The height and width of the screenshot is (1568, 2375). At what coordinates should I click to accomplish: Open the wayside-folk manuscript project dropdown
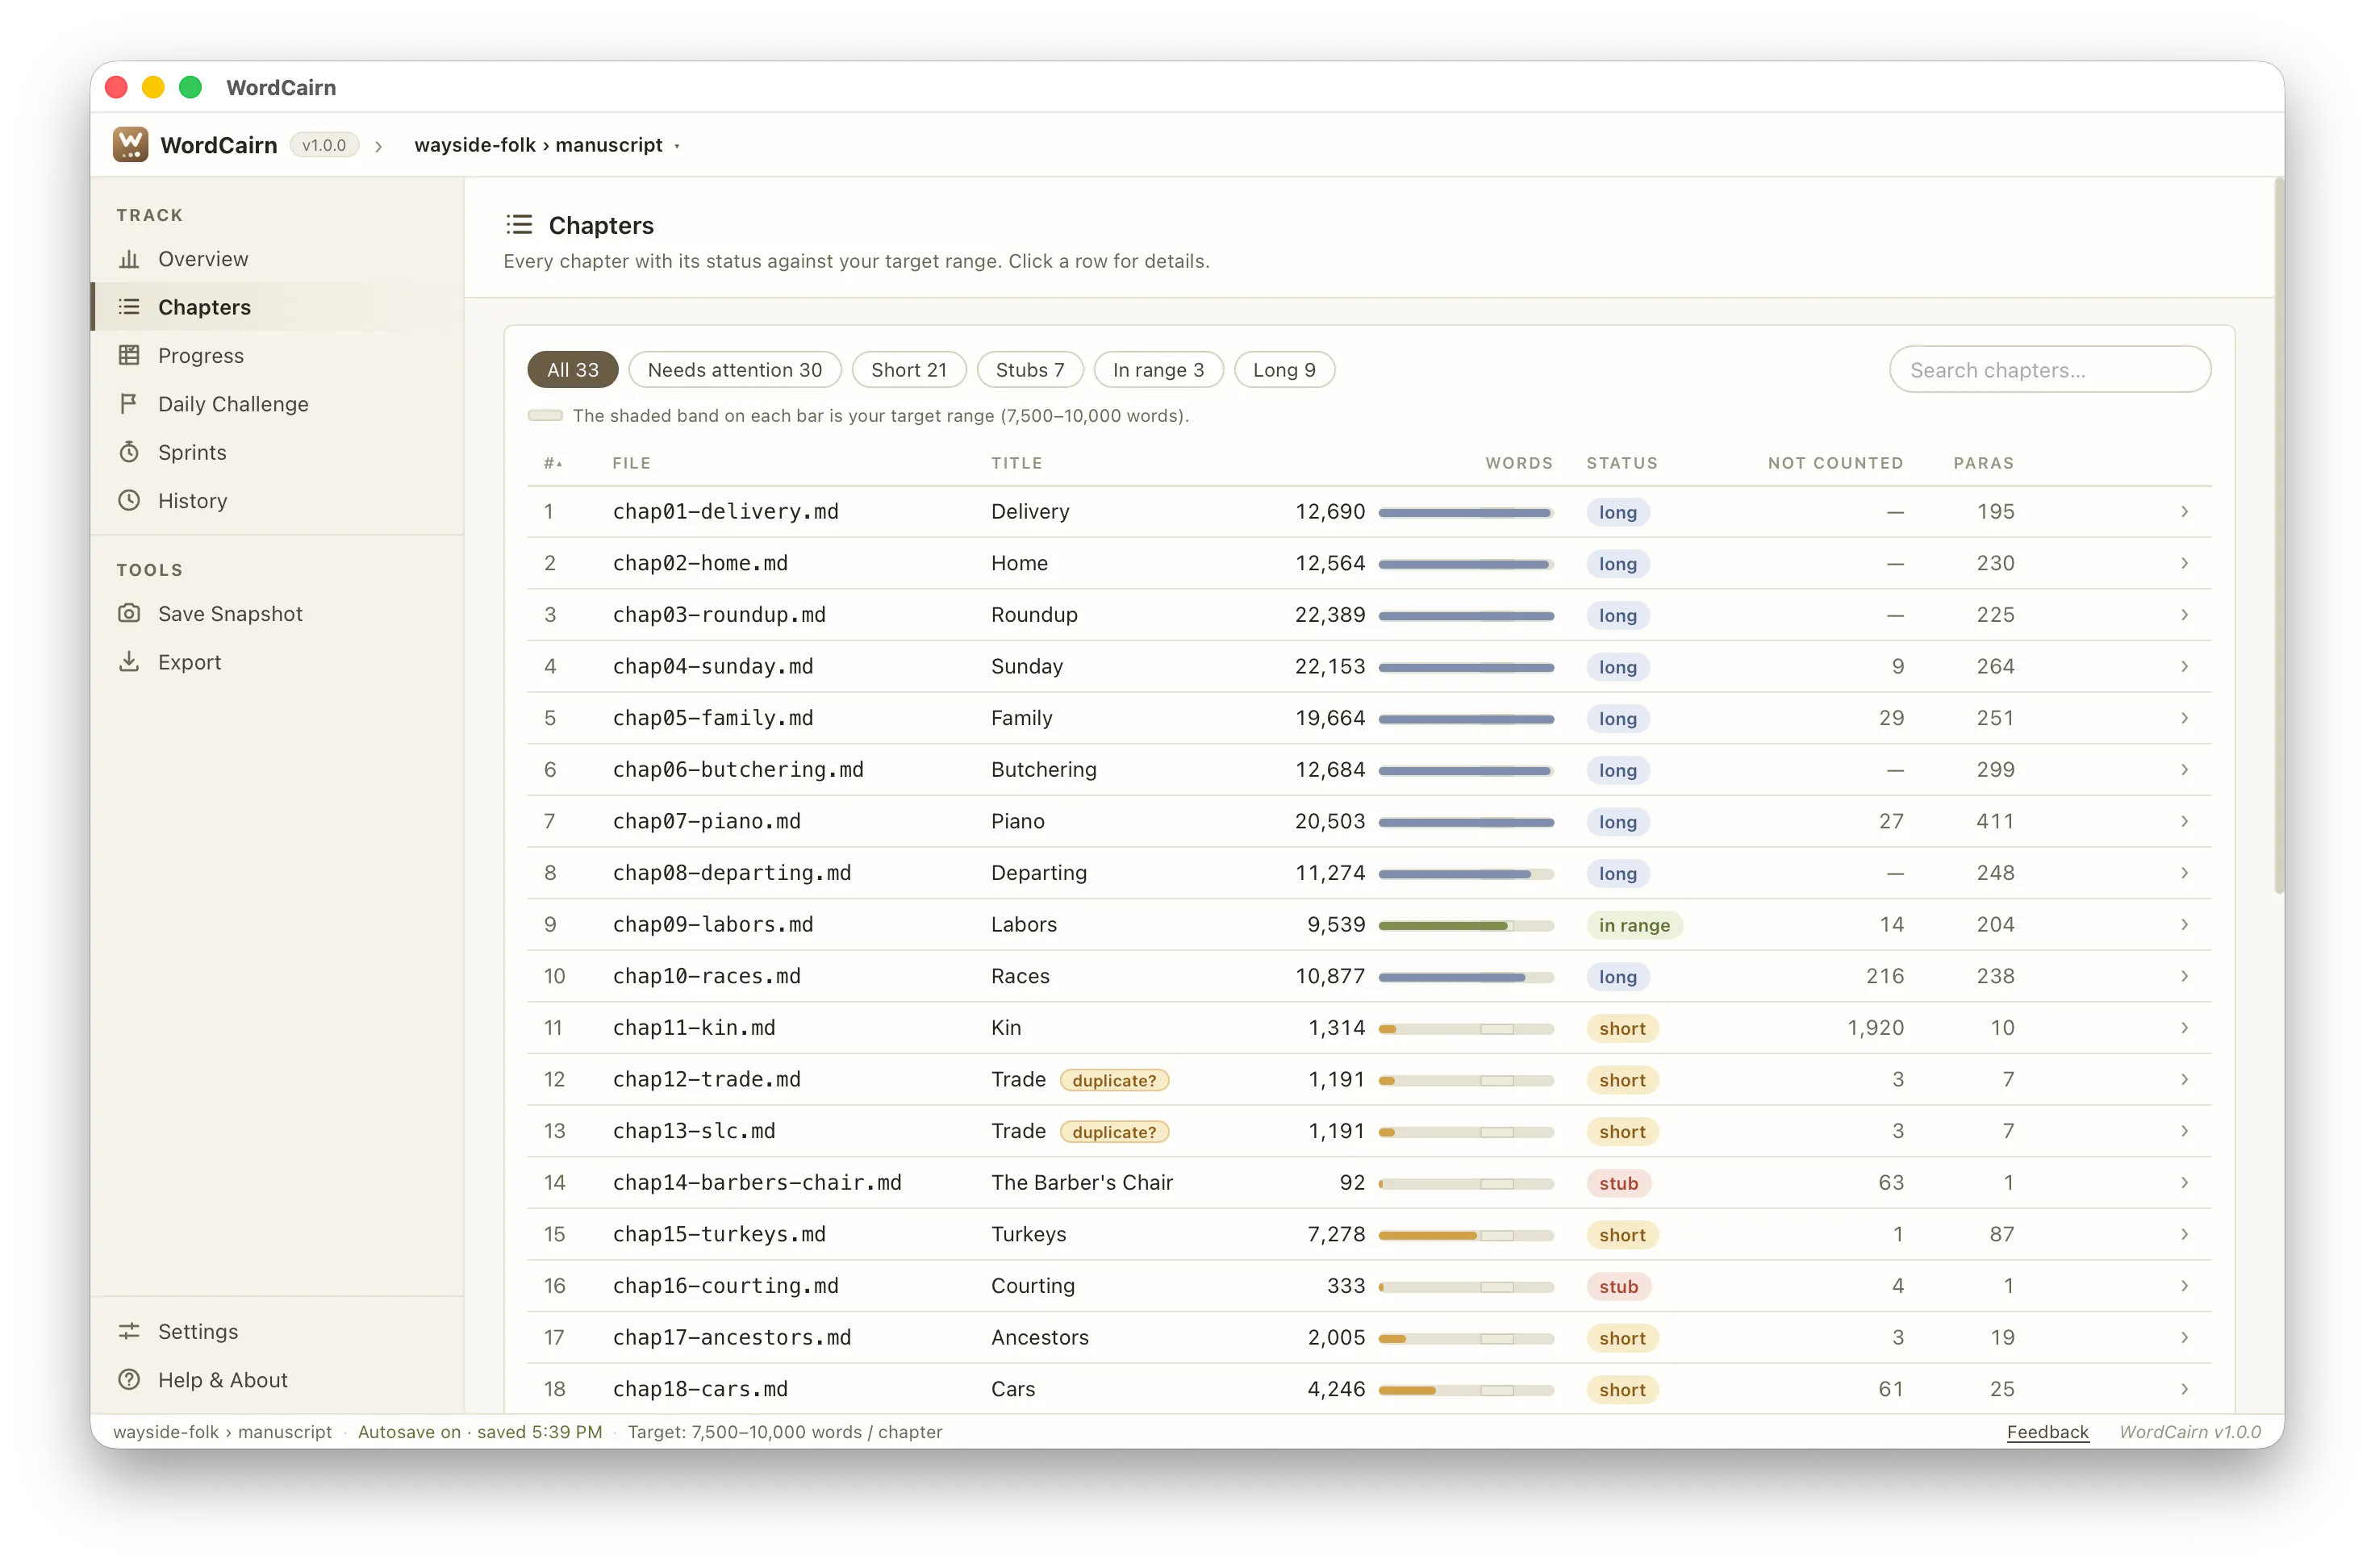point(547,145)
